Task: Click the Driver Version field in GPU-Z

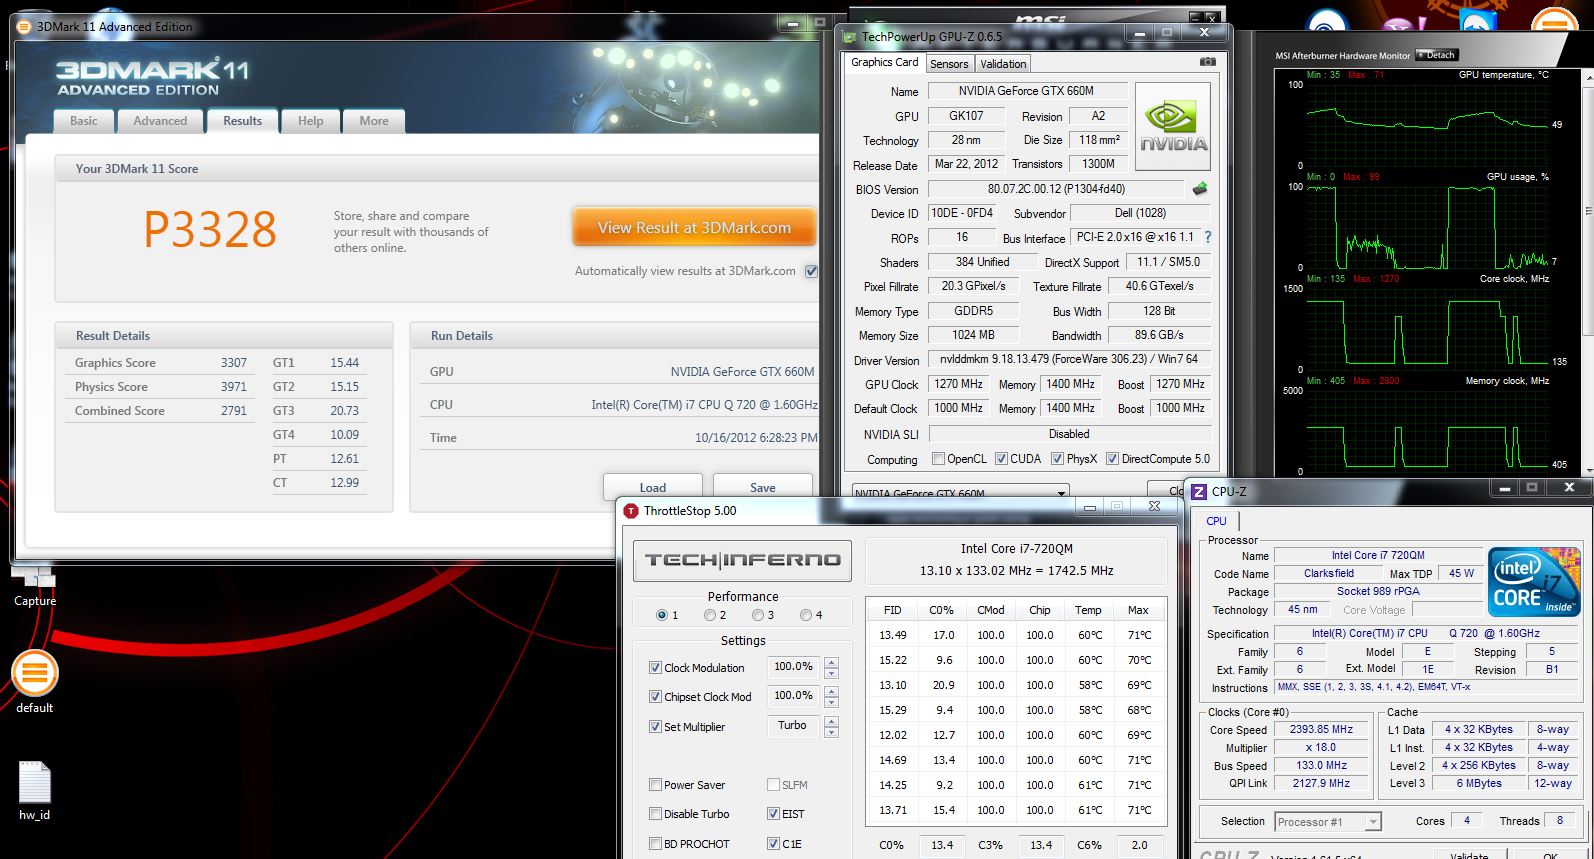Action: pos(1070,359)
